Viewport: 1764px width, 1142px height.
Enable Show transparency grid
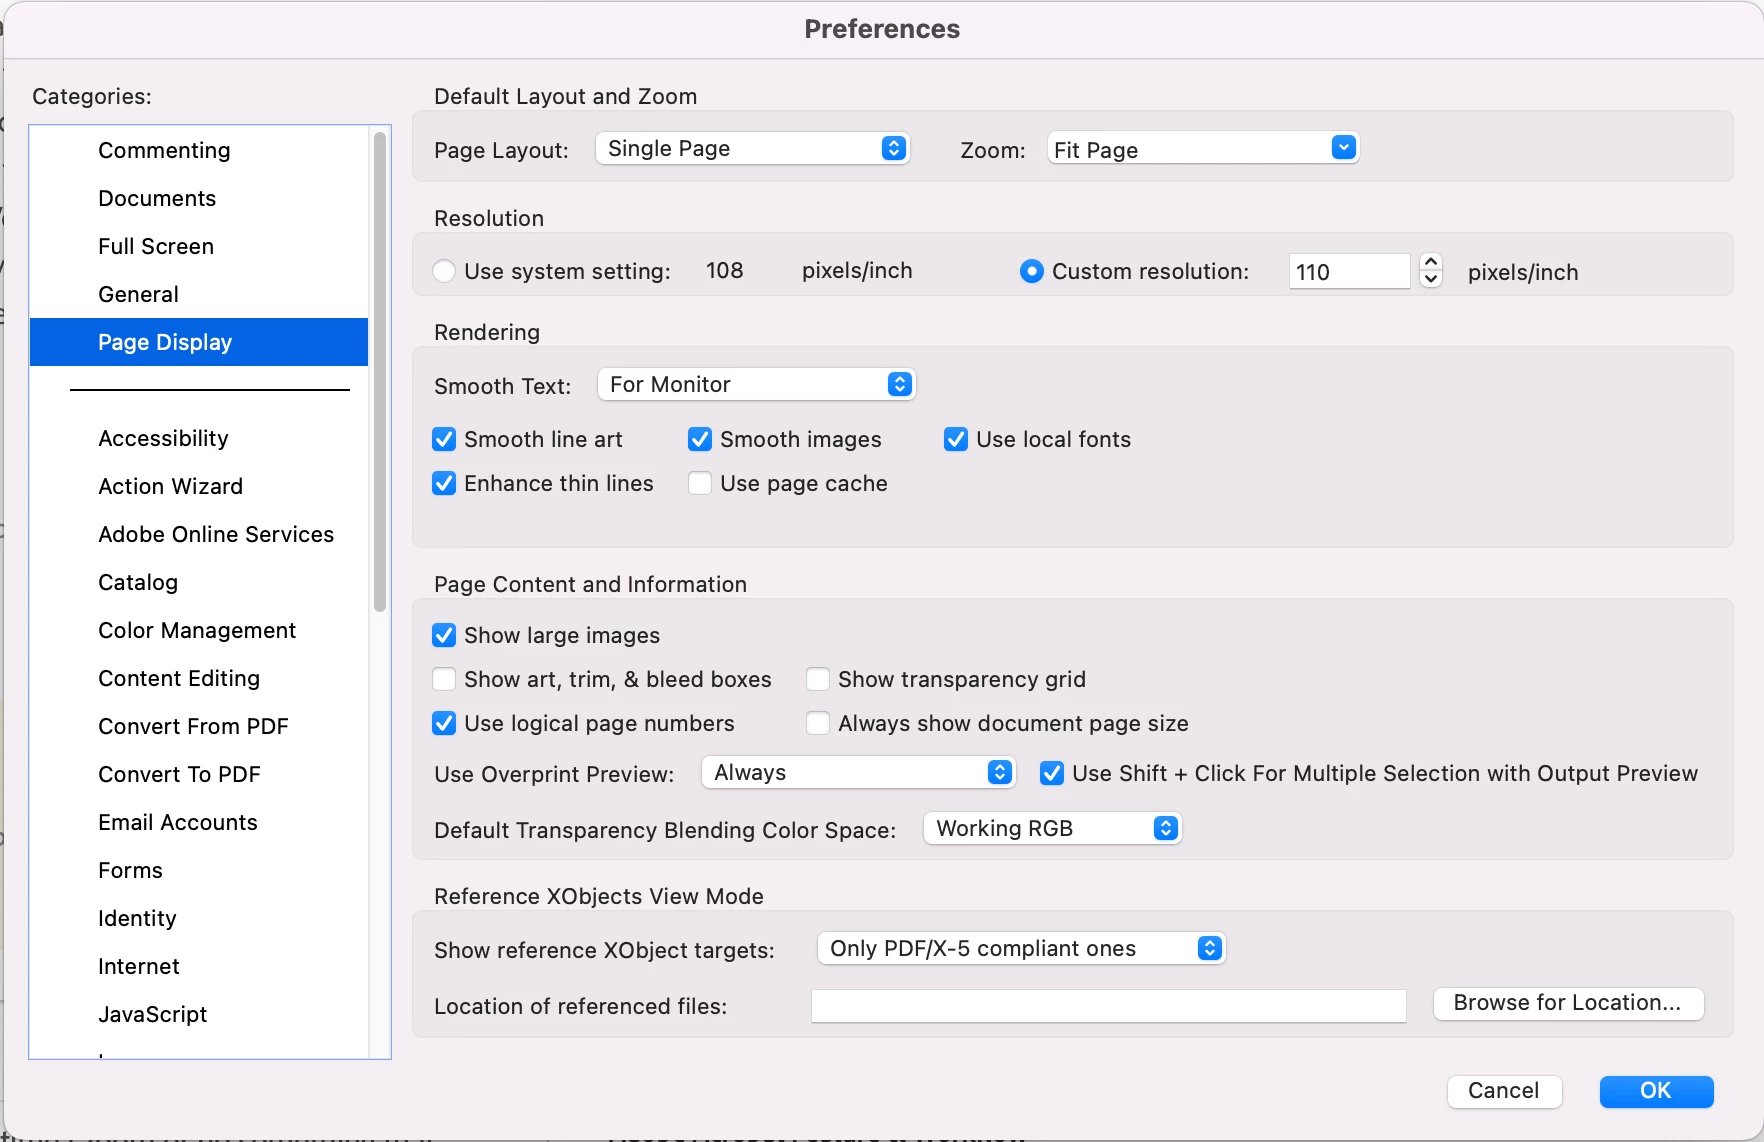(x=818, y=679)
